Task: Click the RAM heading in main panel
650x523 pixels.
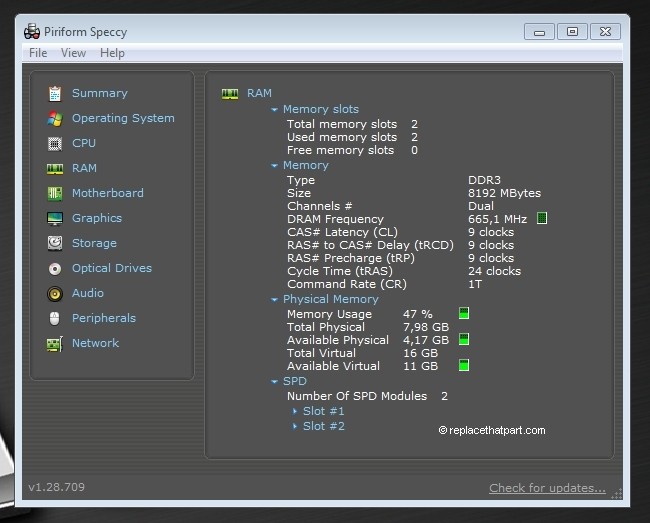Action: point(260,93)
